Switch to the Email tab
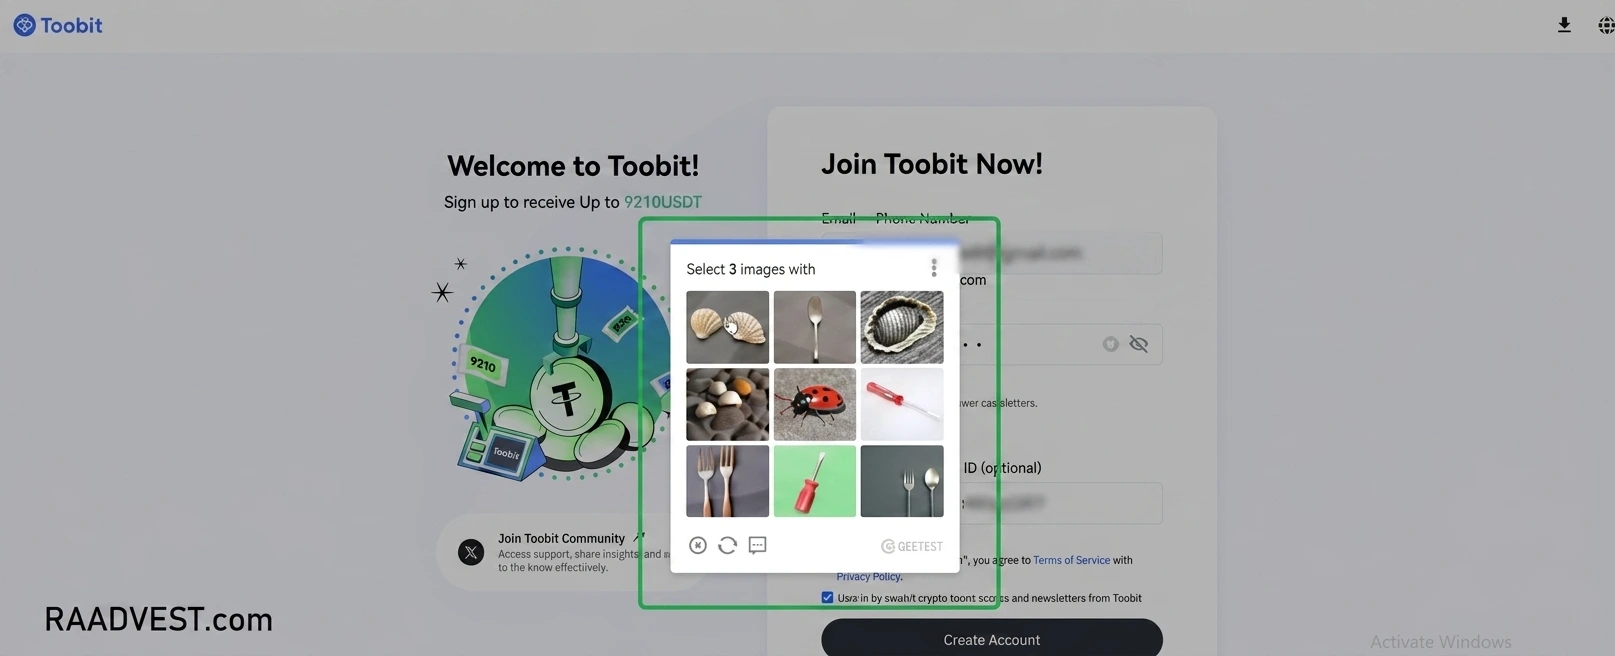Screen dimensions: 1615x656 click(839, 218)
